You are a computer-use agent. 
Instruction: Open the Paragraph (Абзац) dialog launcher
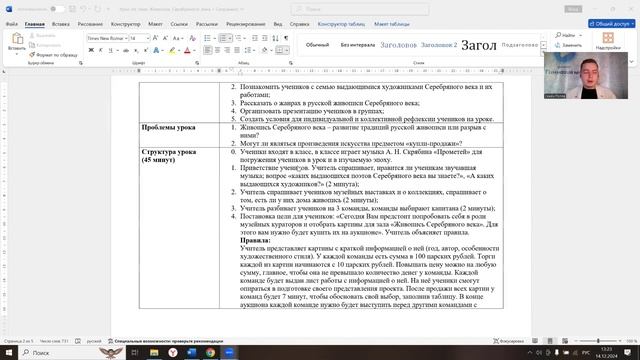(291, 63)
